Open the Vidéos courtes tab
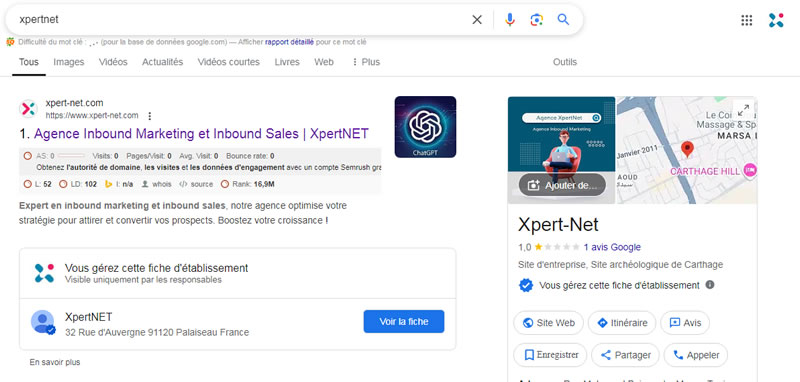Screen dimensions: 800x382 click(229, 62)
